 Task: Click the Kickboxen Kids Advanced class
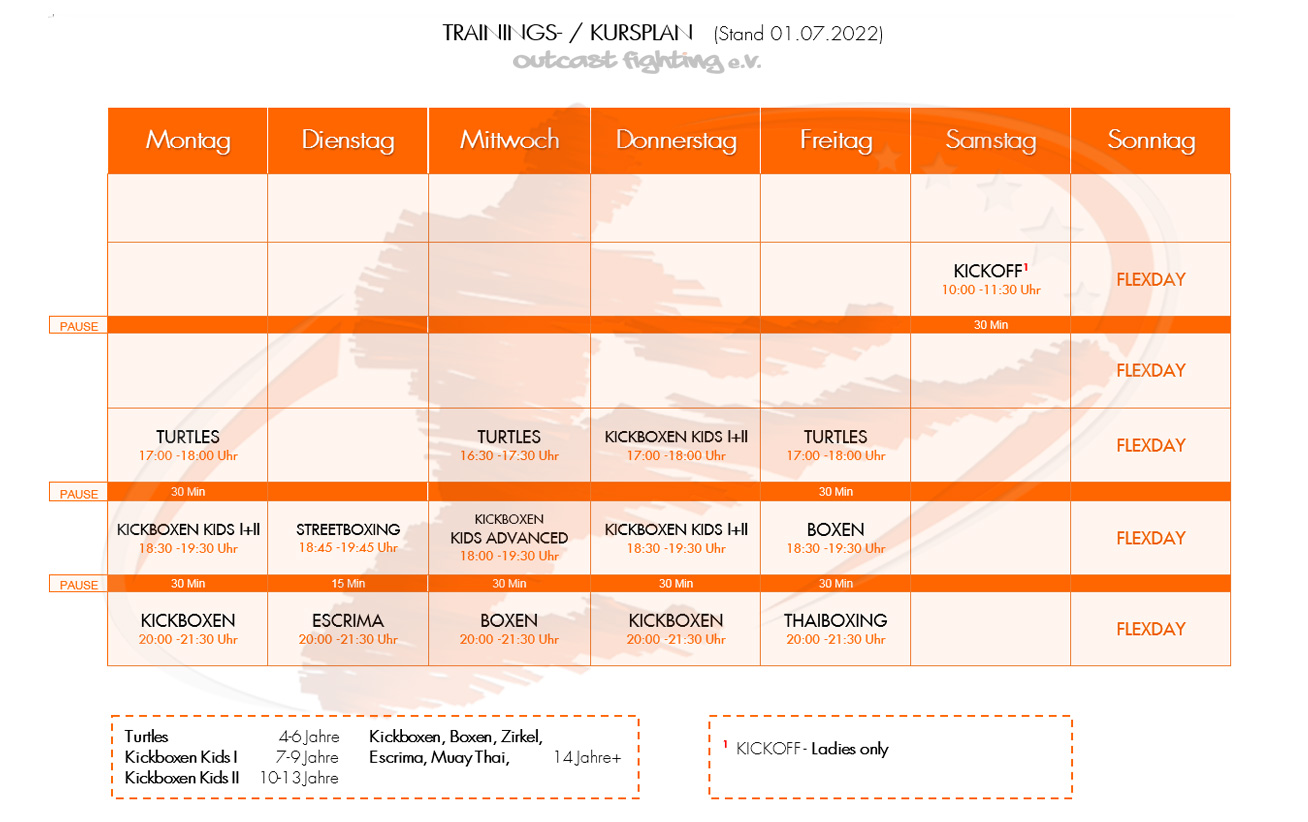[509, 538]
